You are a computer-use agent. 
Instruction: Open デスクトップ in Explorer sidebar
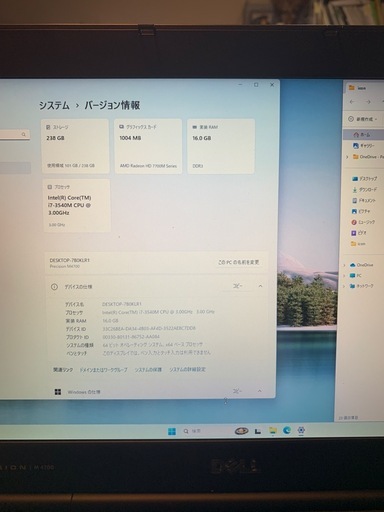point(365,179)
